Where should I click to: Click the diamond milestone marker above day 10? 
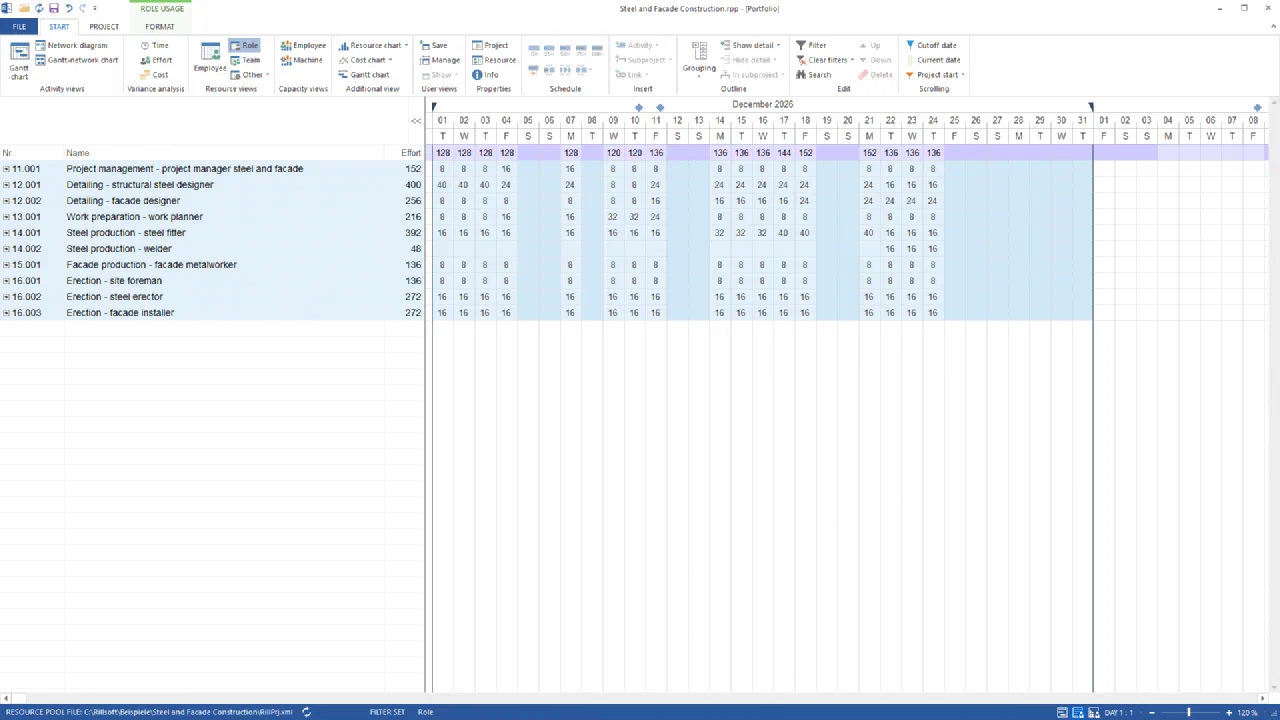coord(639,108)
